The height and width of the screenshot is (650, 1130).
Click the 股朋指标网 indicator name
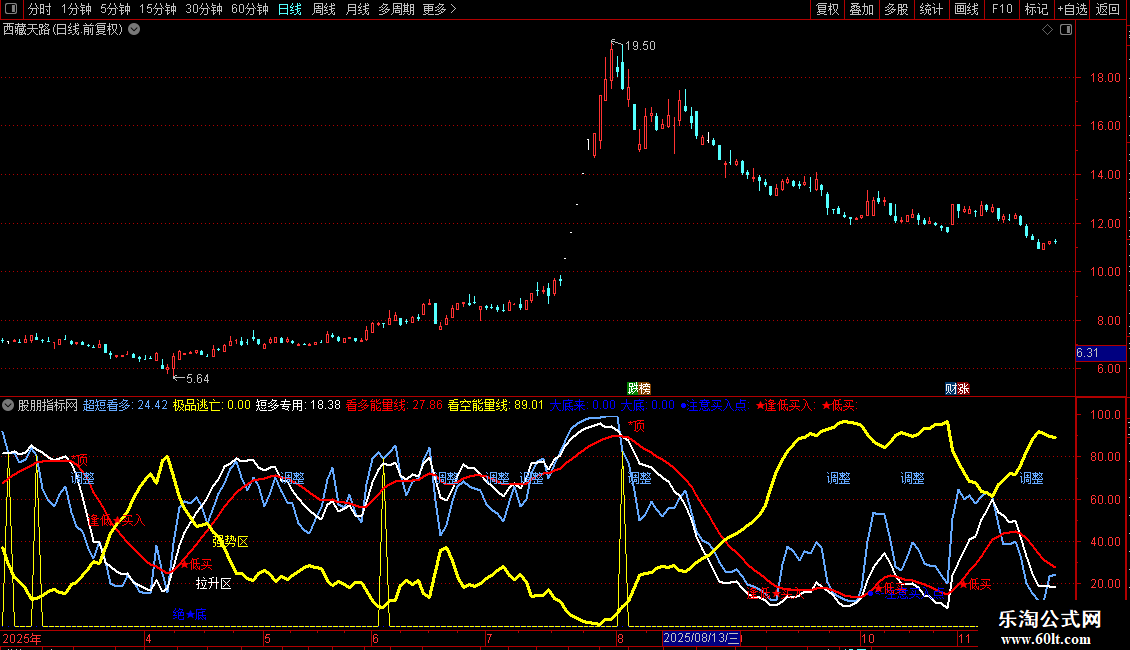click(x=48, y=405)
